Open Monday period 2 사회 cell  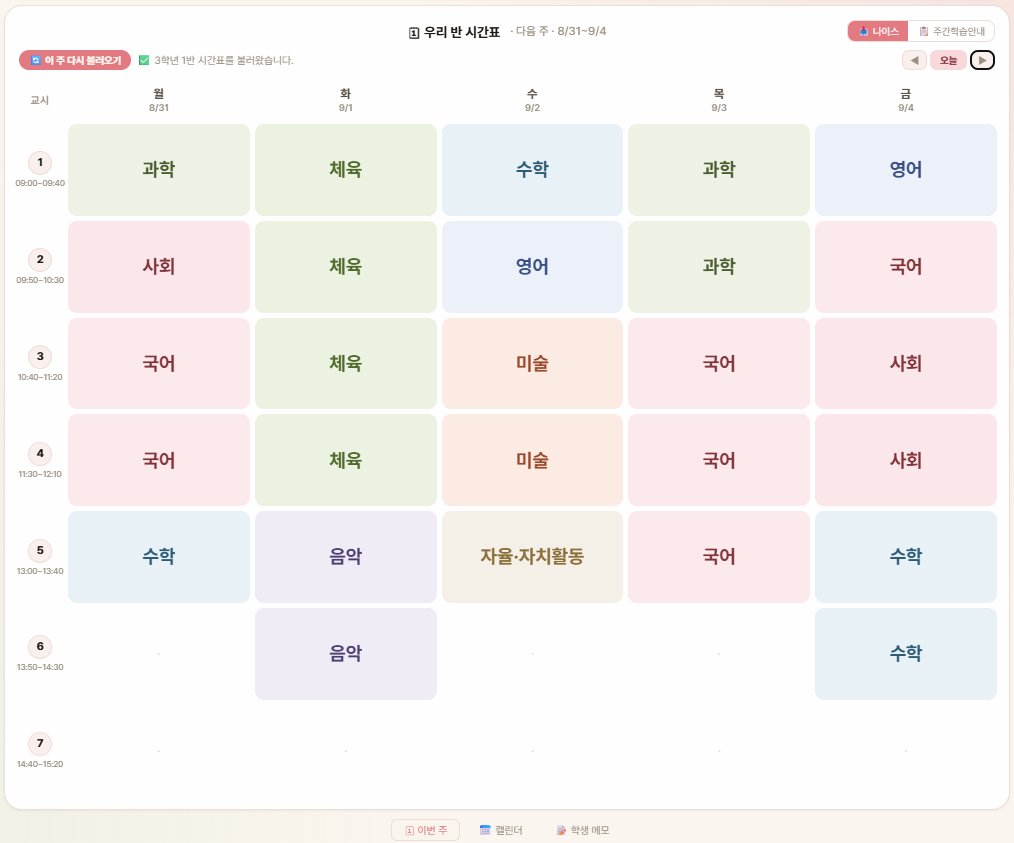click(158, 267)
